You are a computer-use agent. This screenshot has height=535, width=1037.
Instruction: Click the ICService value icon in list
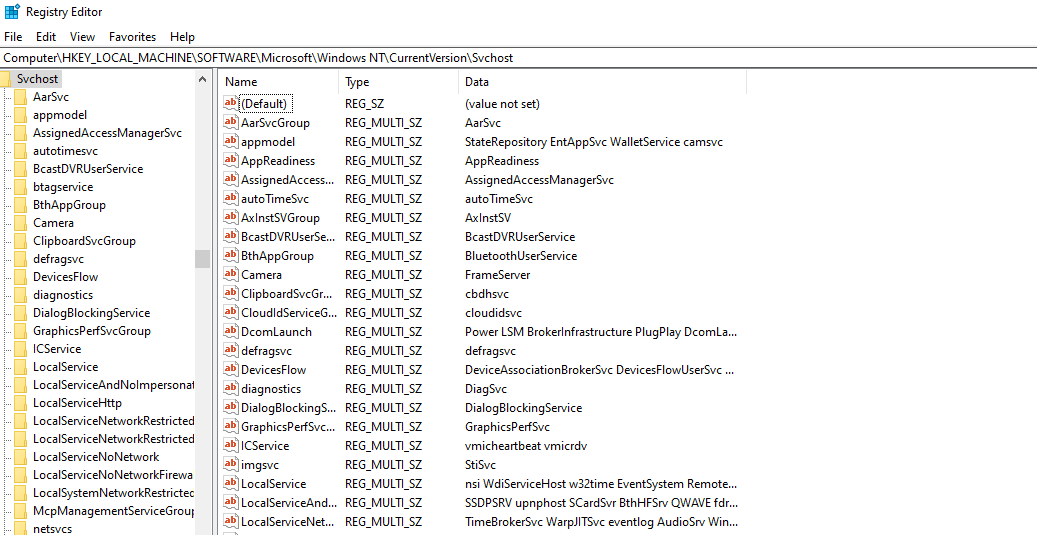click(230, 446)
